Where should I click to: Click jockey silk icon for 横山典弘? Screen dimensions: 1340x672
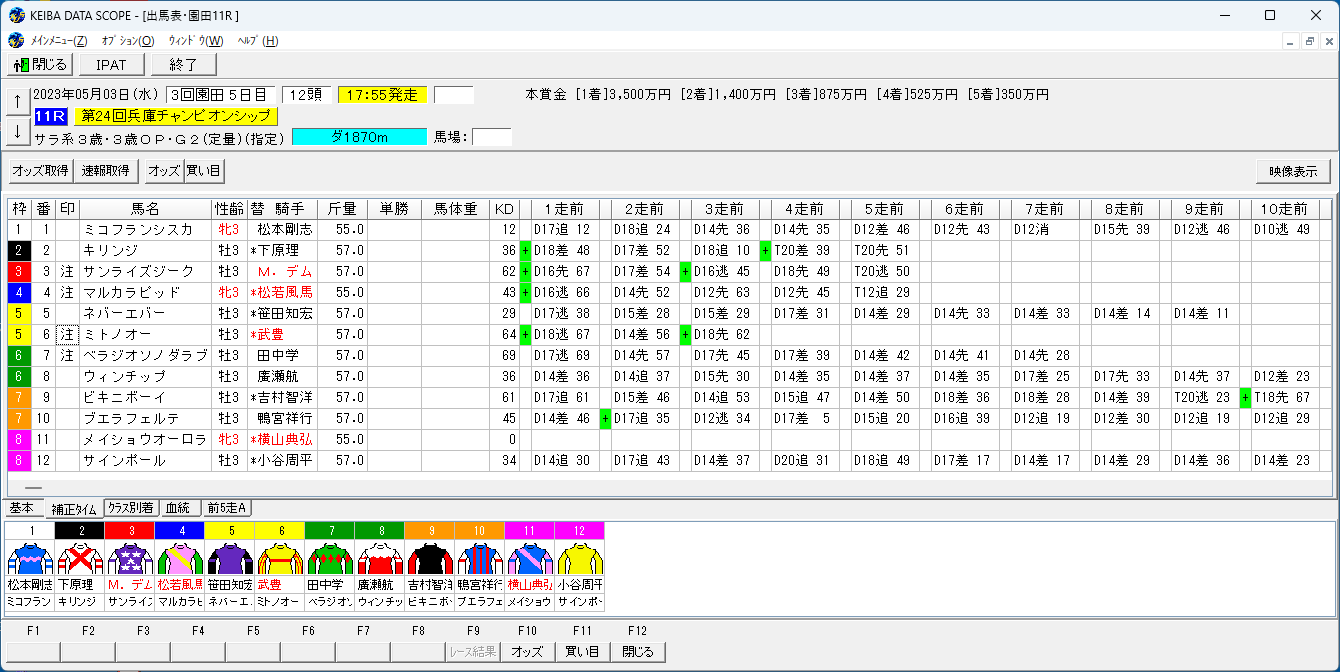[529, 557]
